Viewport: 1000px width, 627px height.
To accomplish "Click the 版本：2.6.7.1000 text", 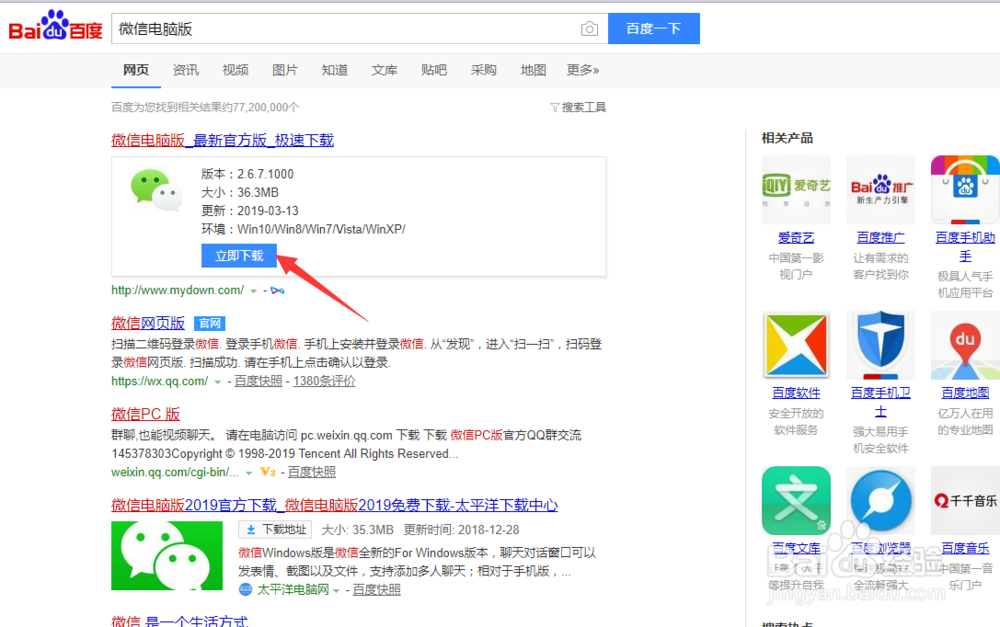I will click(247, 174).
